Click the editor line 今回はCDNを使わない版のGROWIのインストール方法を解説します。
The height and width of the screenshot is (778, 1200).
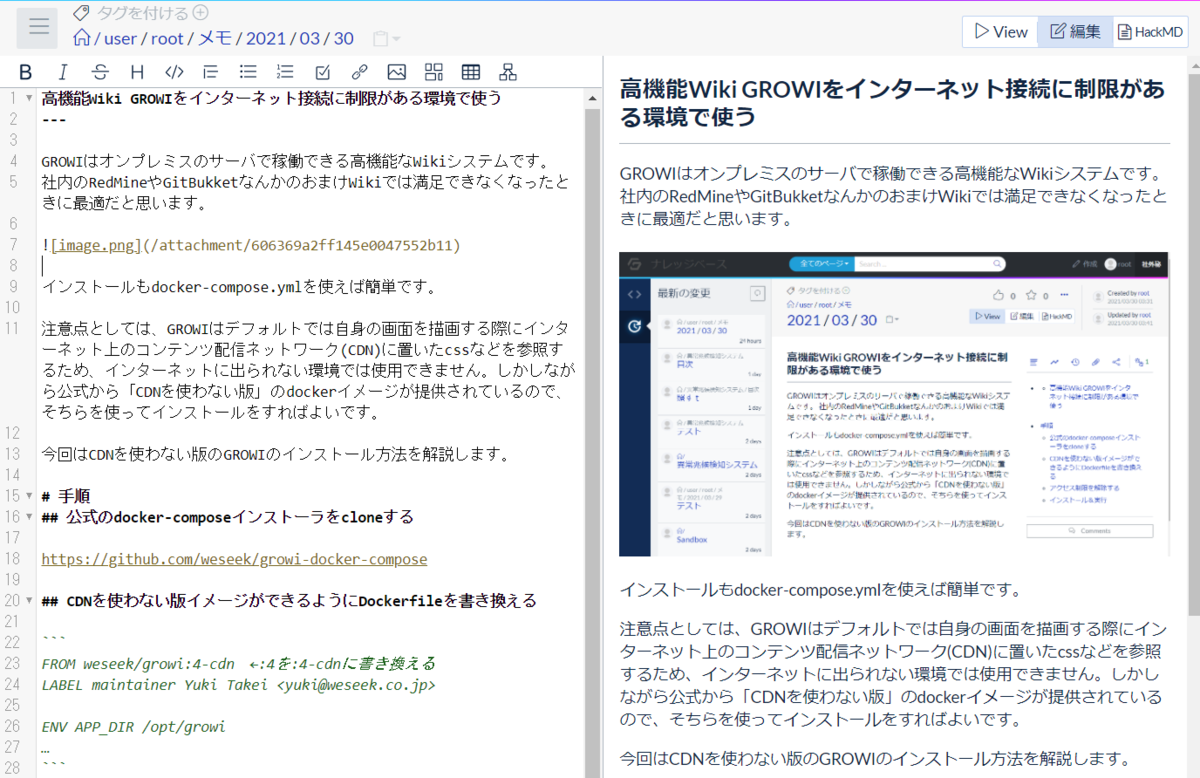tap(276, 454)
